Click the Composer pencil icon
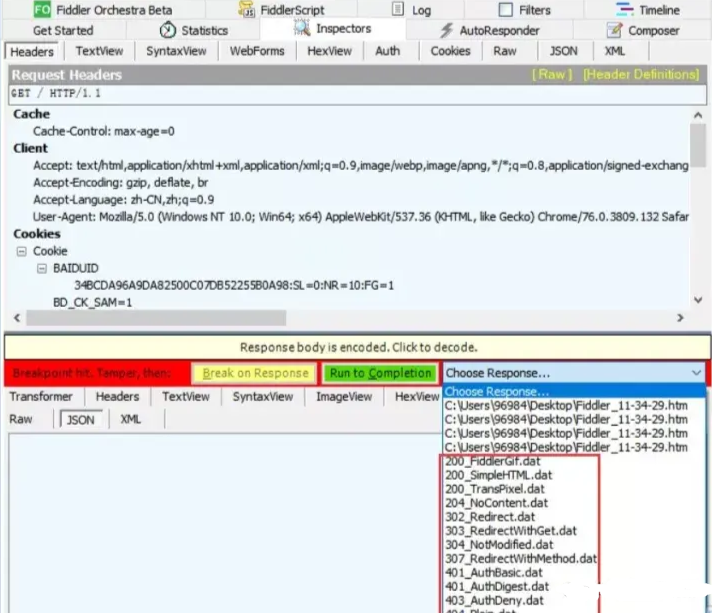This screenshot has width=712, height=613. point(614,30)
